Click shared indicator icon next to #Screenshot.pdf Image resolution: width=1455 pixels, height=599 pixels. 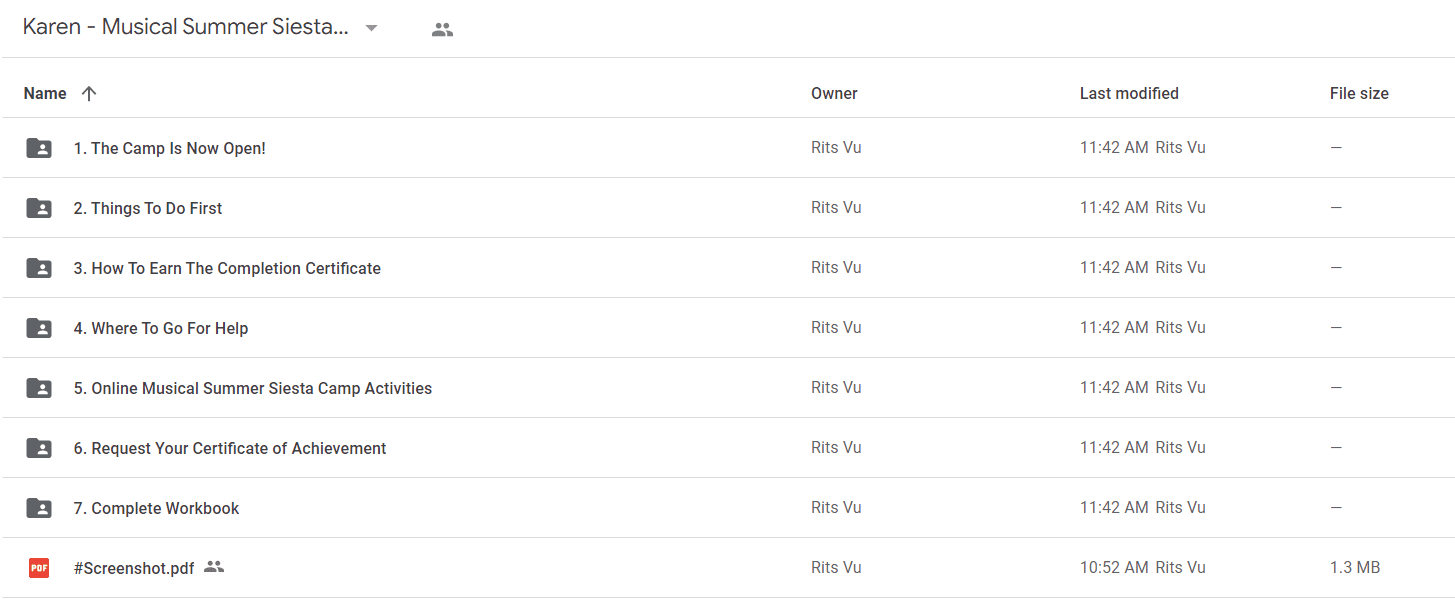click(213, 567)
